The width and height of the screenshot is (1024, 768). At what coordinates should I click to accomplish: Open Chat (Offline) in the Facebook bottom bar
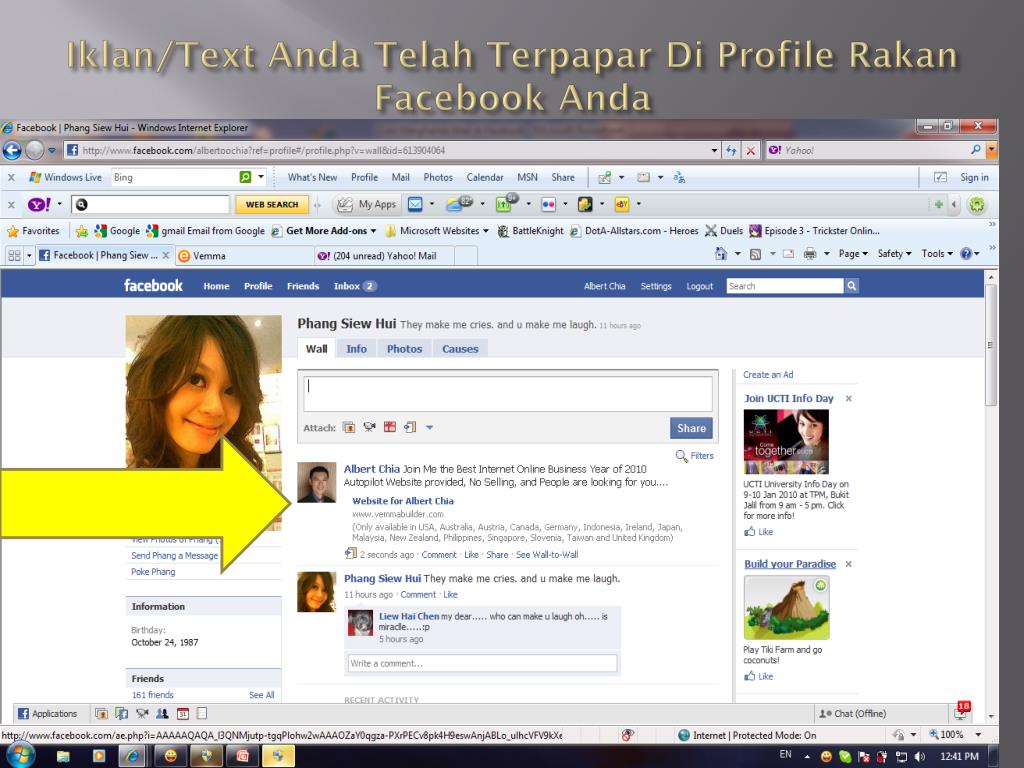pos(853,713)
